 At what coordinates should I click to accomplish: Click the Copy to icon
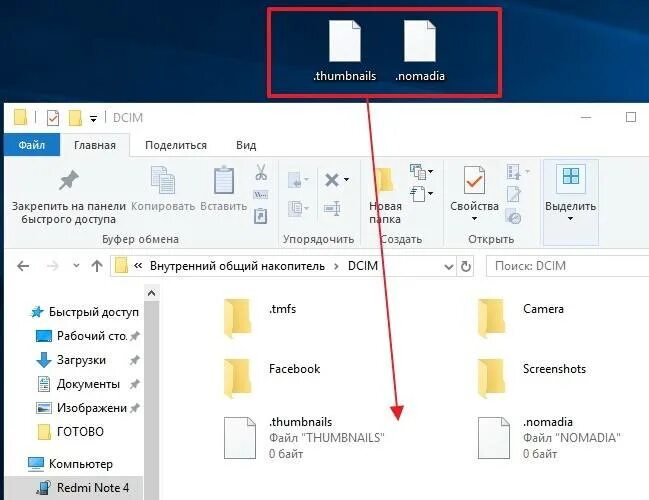click(x=296, y=208)
